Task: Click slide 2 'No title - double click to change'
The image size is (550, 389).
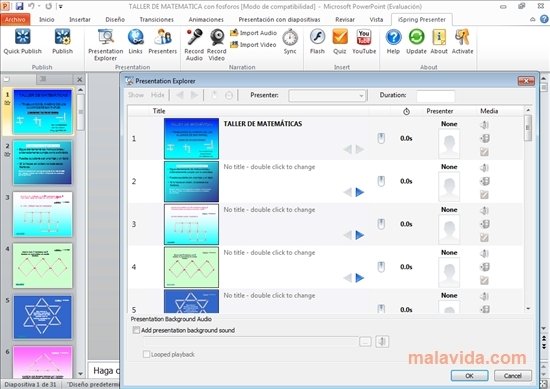Action: click(x=269, y=167)
